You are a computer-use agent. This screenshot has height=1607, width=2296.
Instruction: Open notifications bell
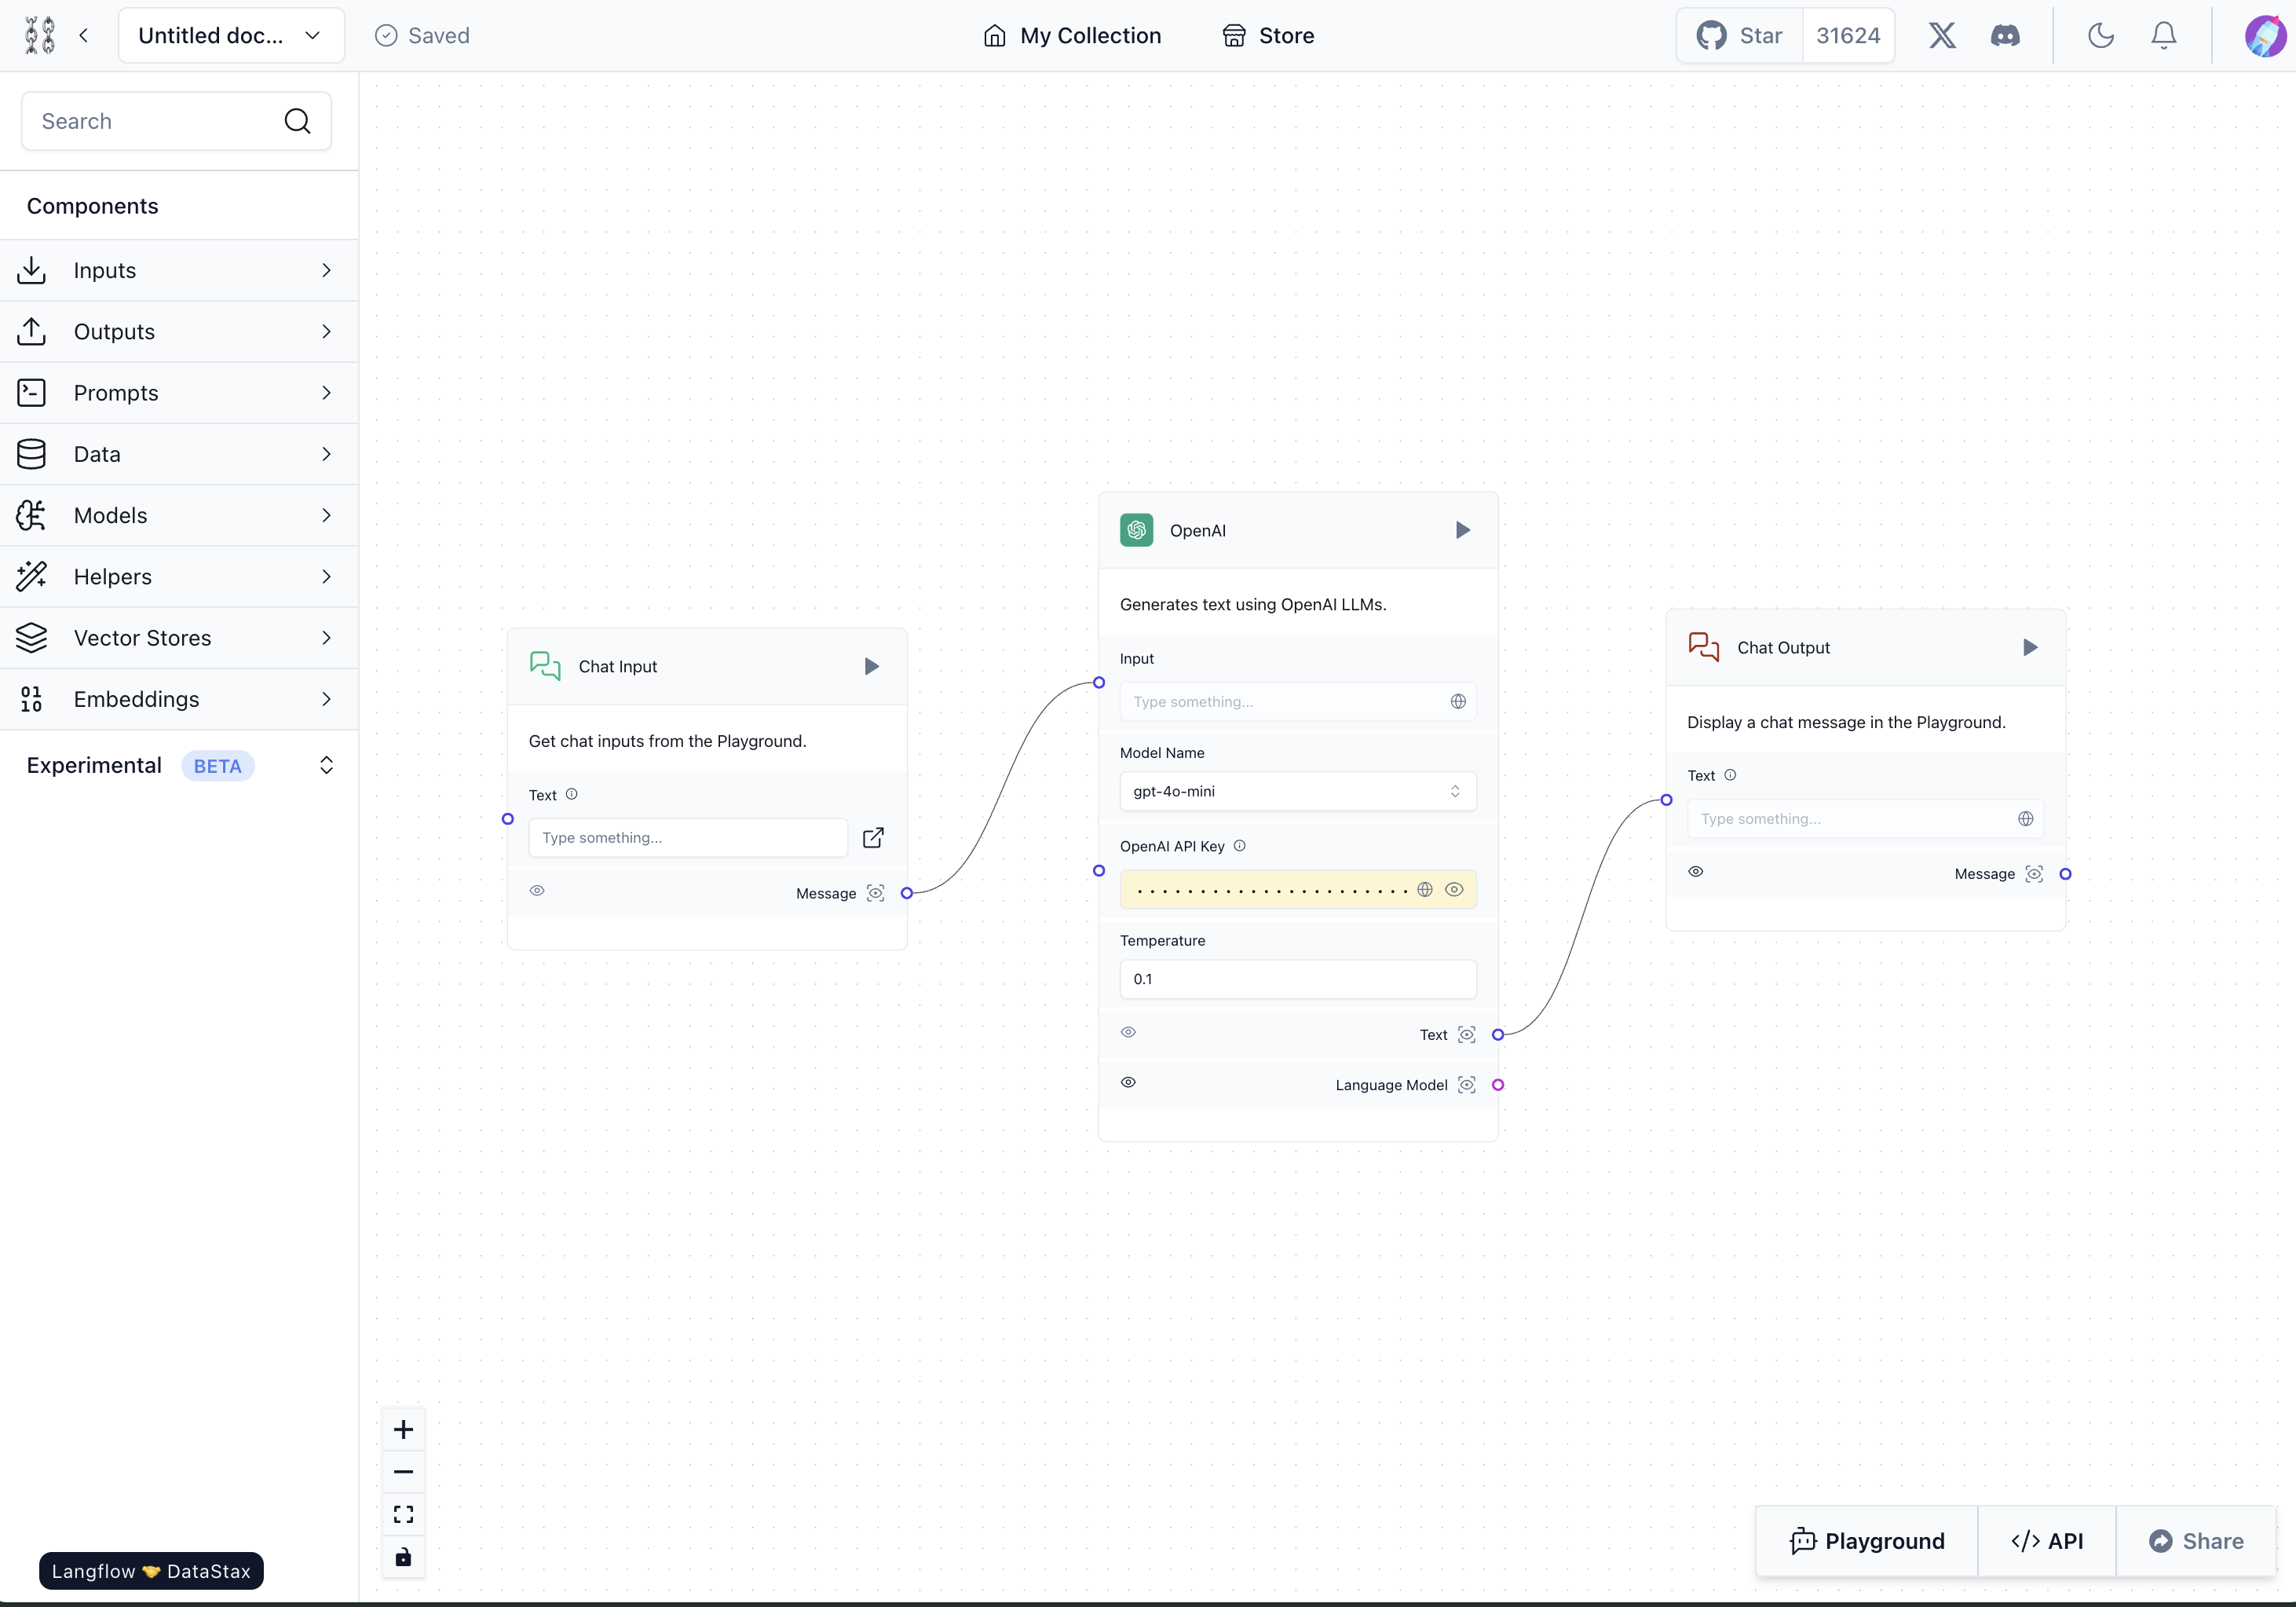pos(2164,35)
